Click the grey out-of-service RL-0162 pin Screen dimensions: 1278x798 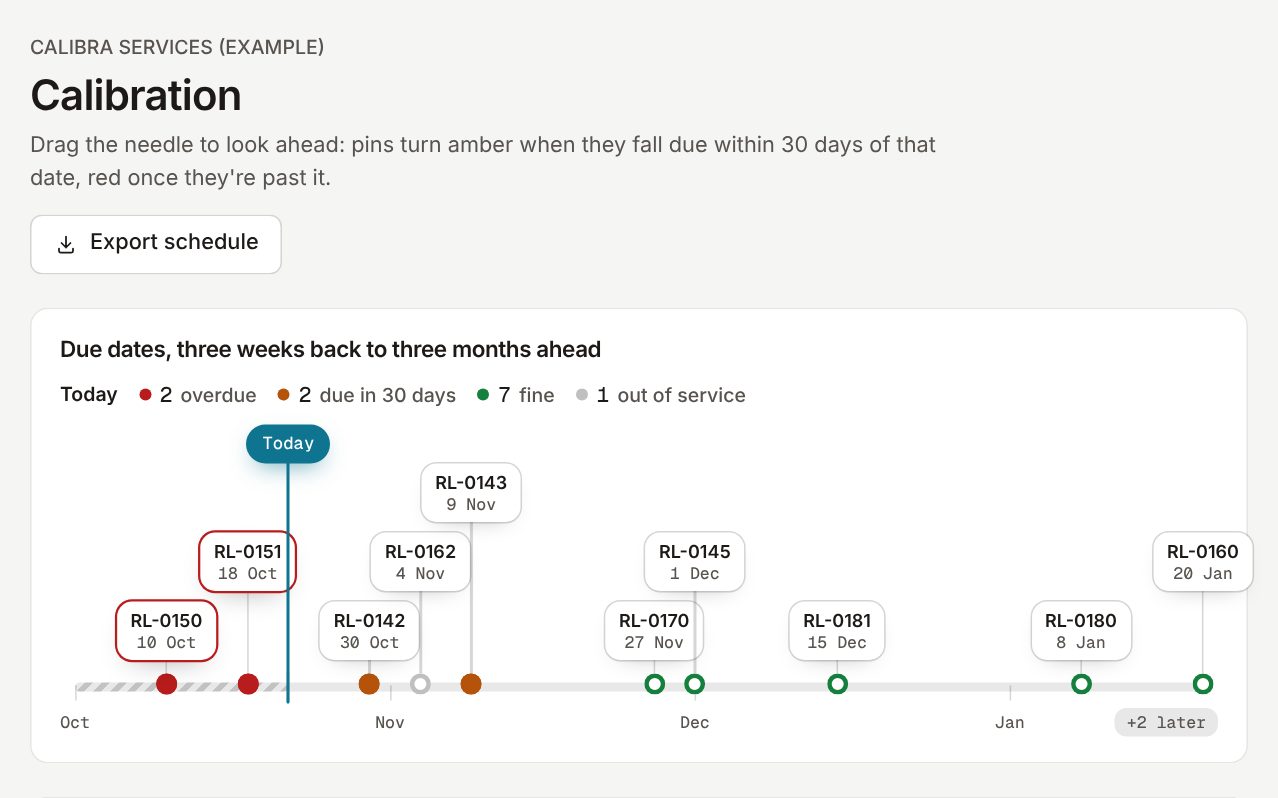click(421, 684)
